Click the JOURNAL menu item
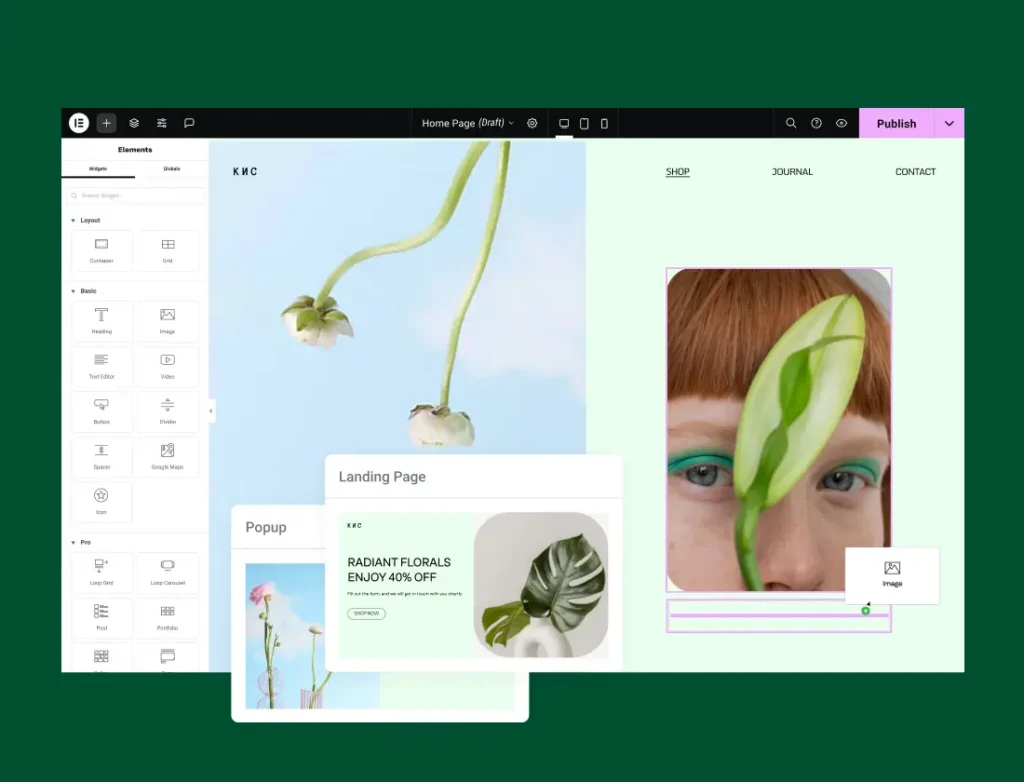The width and height of the screenshot is (1024, 782). coord(792,172)
